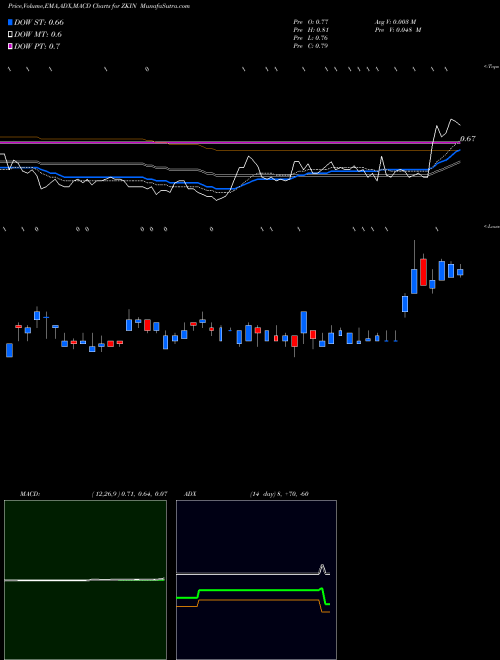
Task: Select the 'DOW ST: 0.66' legend text
Action: [39, 22]
